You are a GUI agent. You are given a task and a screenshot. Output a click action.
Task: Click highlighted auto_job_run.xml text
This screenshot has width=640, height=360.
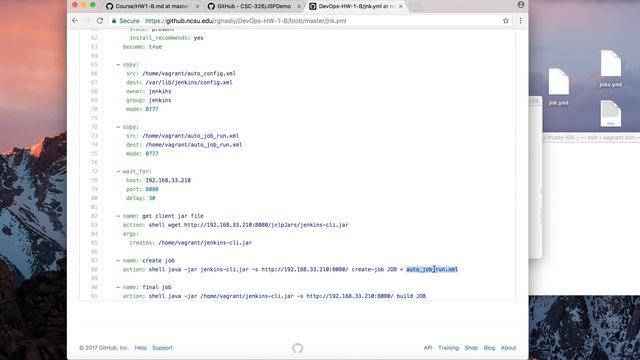[x=432, y=269]
